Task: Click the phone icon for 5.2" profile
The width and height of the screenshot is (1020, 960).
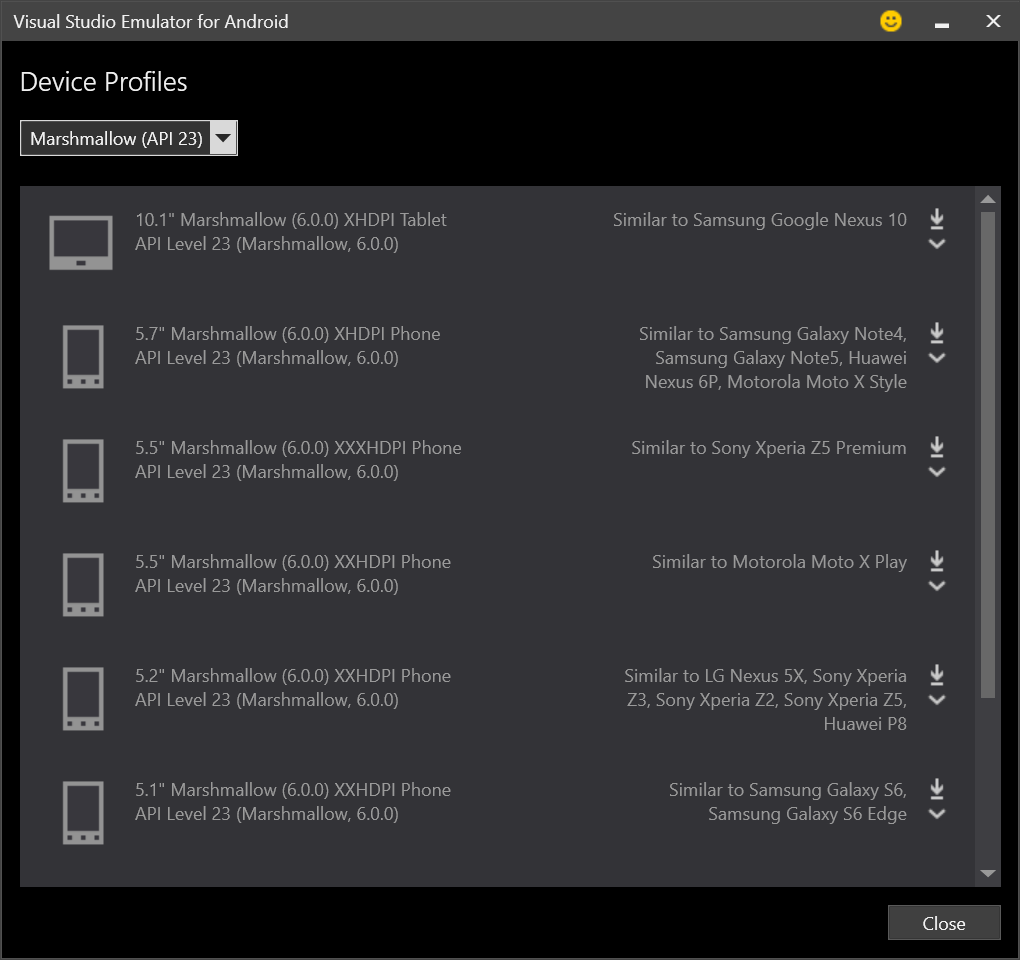Action: 83,699
